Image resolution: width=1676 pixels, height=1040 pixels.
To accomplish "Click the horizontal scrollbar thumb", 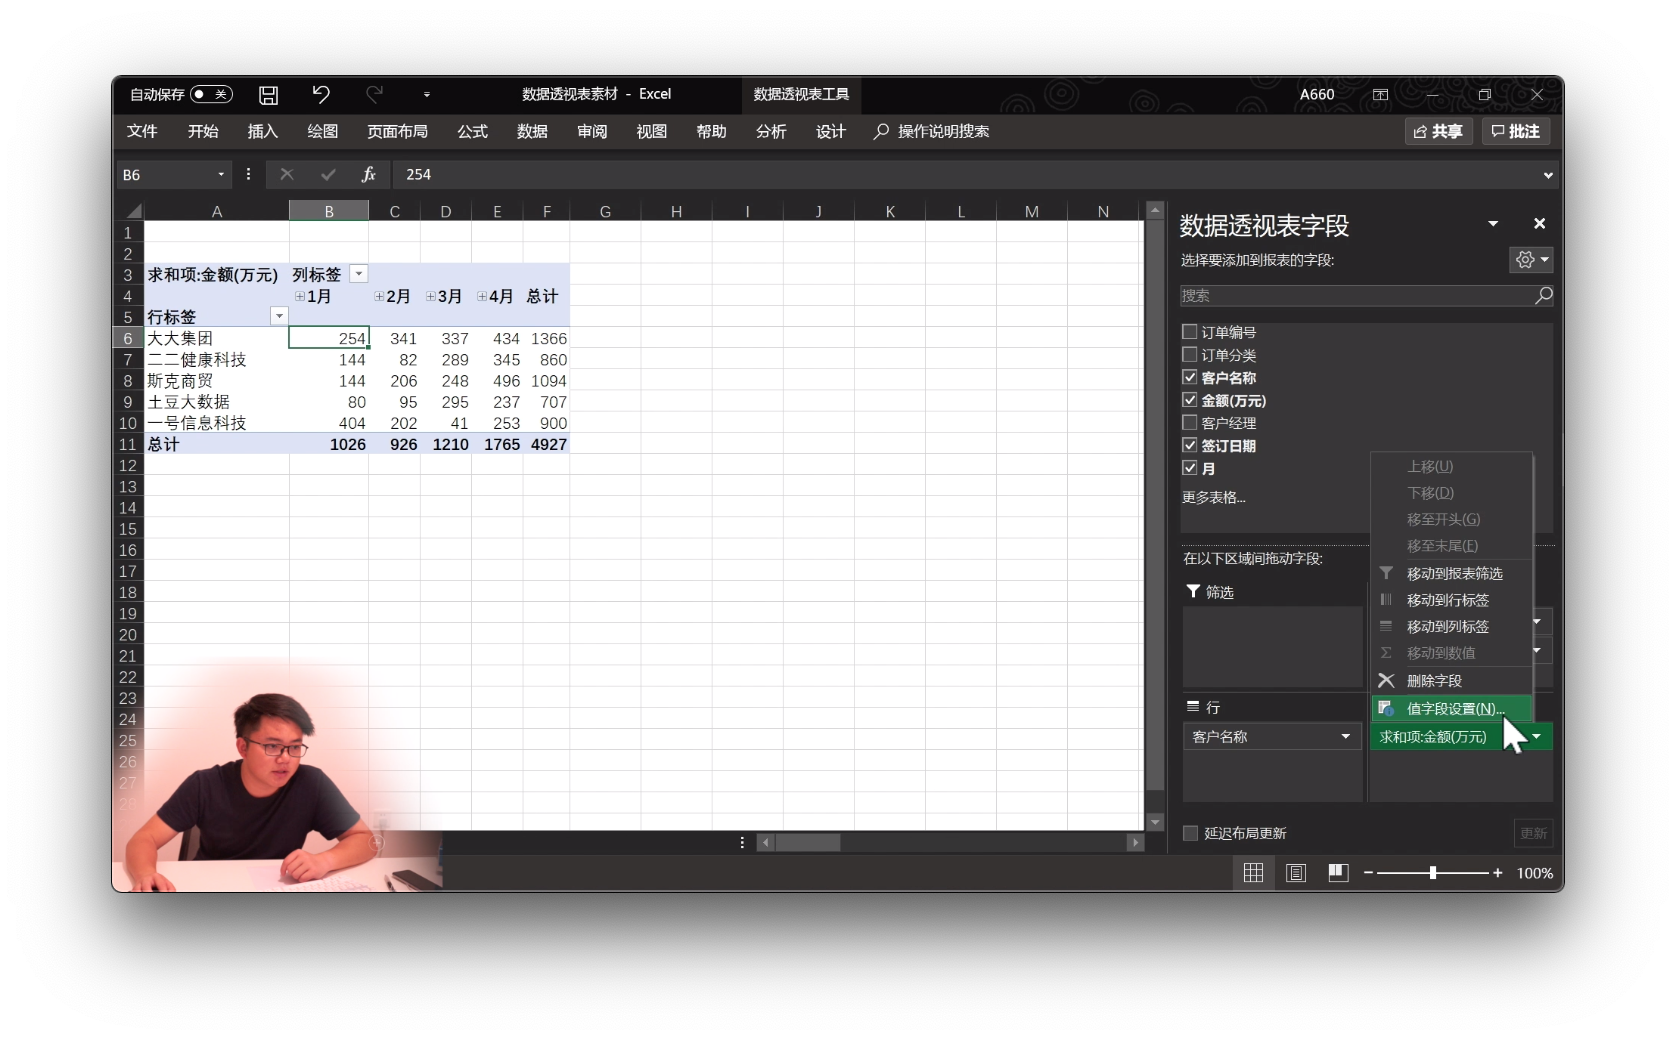I will 808,843.
